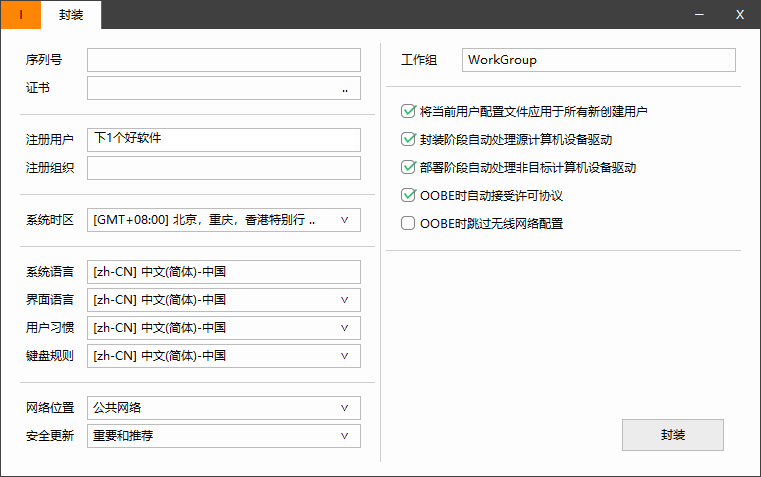Enable skip wireless network setup at OOBE

coord(408,224)
